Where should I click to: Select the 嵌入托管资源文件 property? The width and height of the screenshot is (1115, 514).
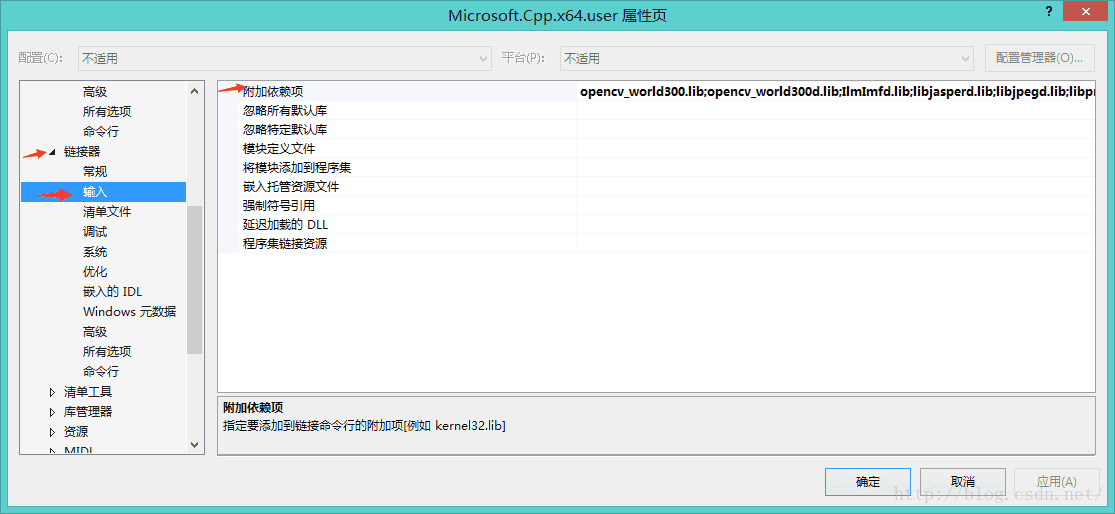pyautogui.click(x=291, y=186)
